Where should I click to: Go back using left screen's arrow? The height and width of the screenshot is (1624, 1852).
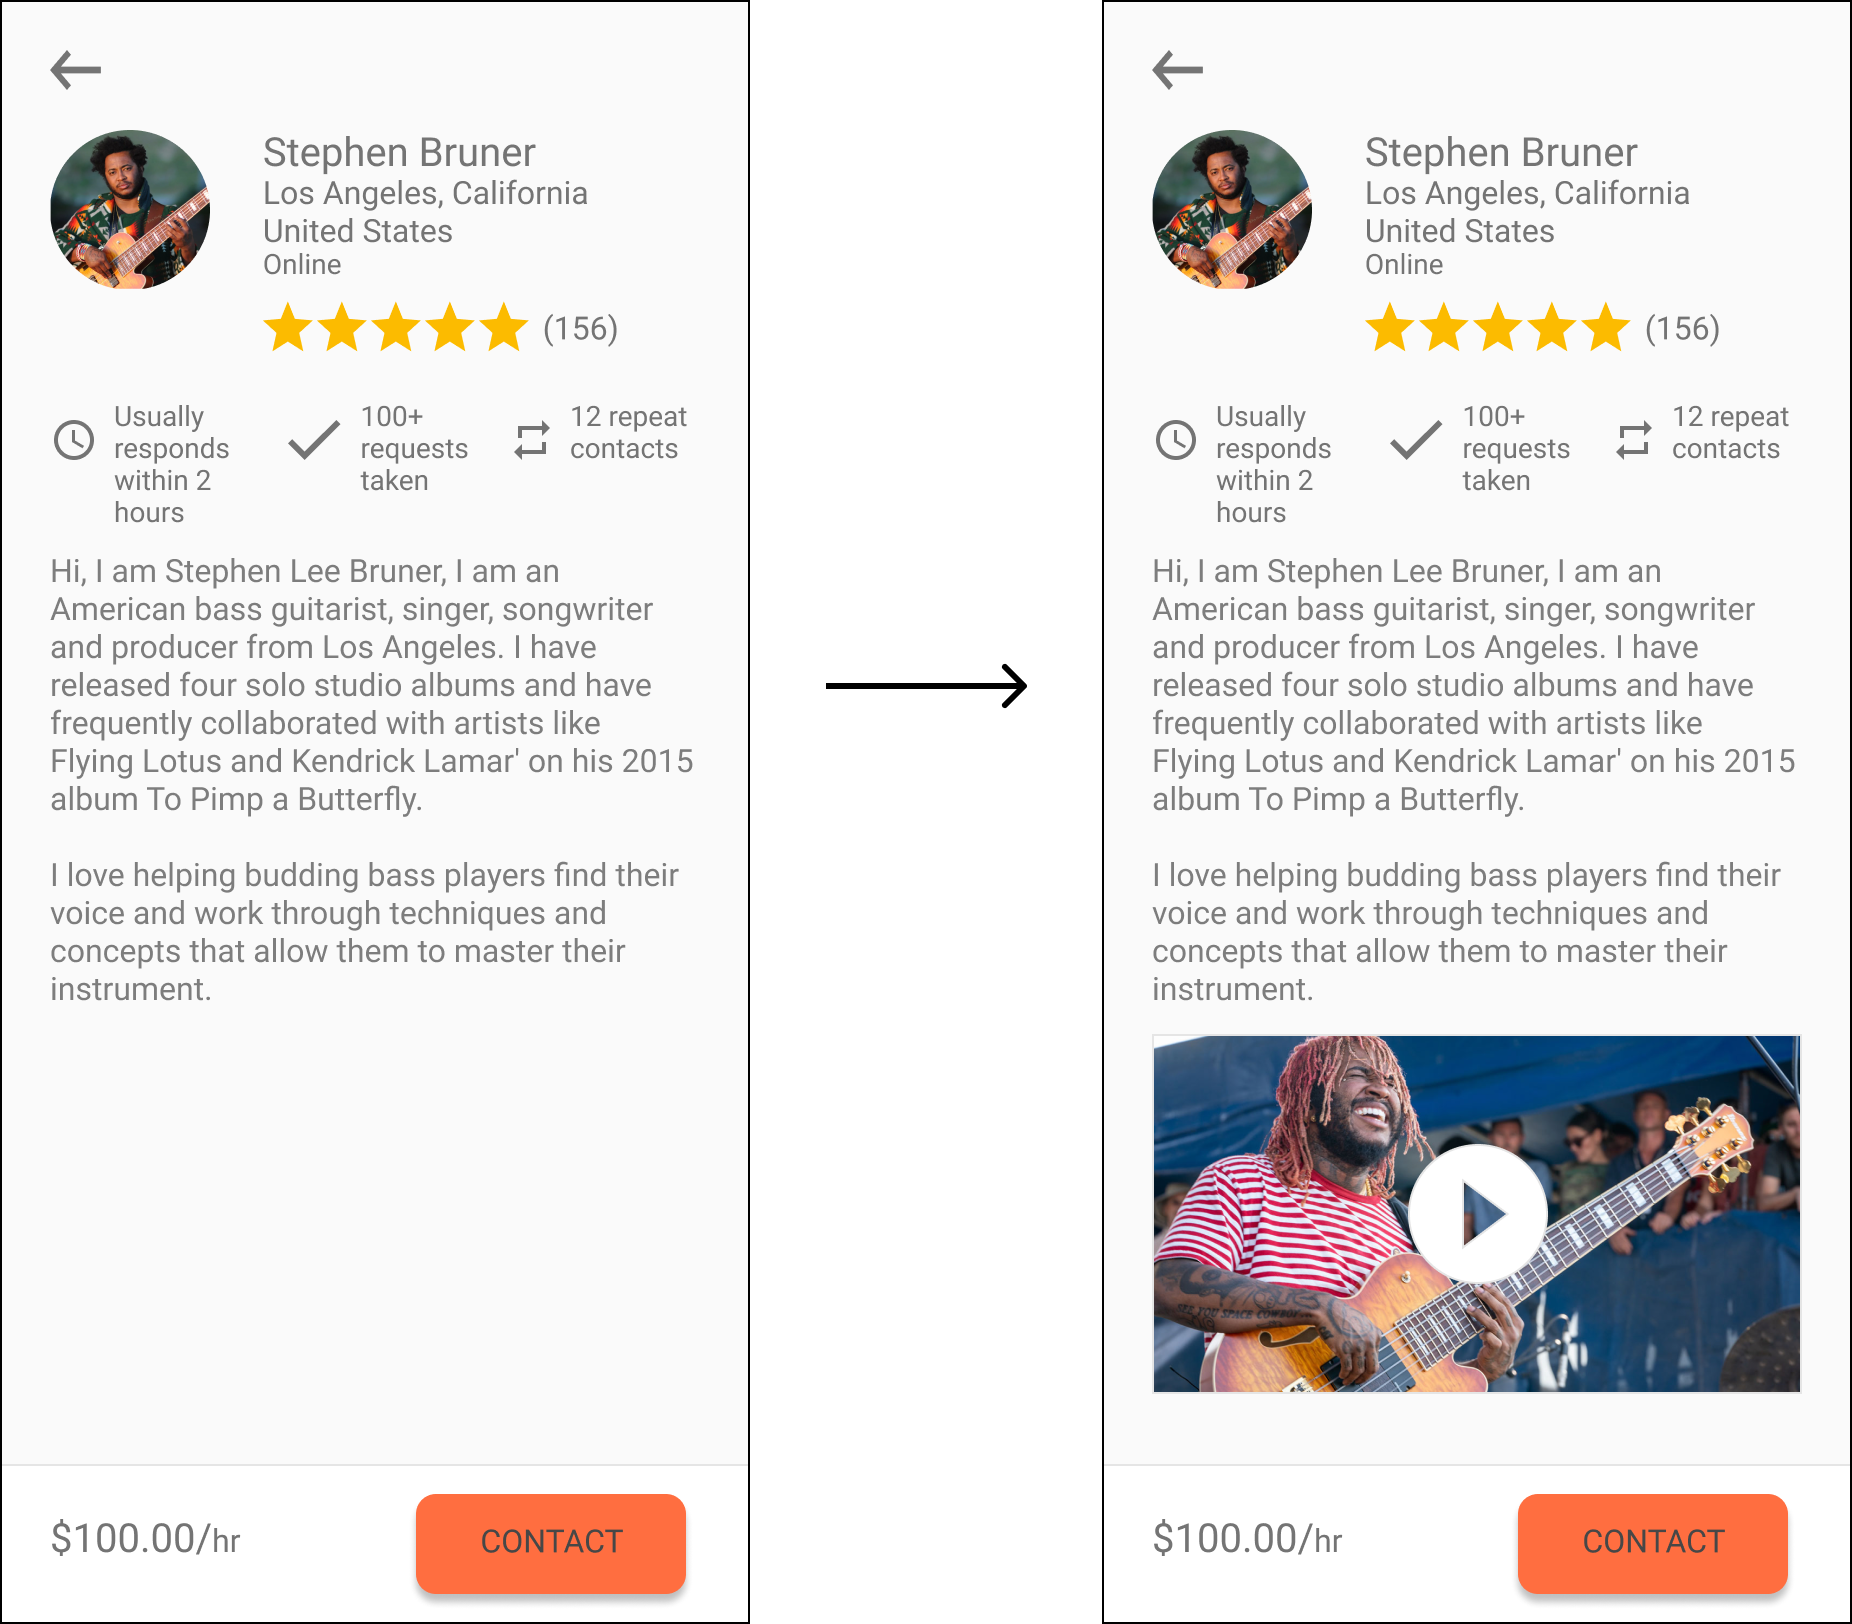click(76, 70)
